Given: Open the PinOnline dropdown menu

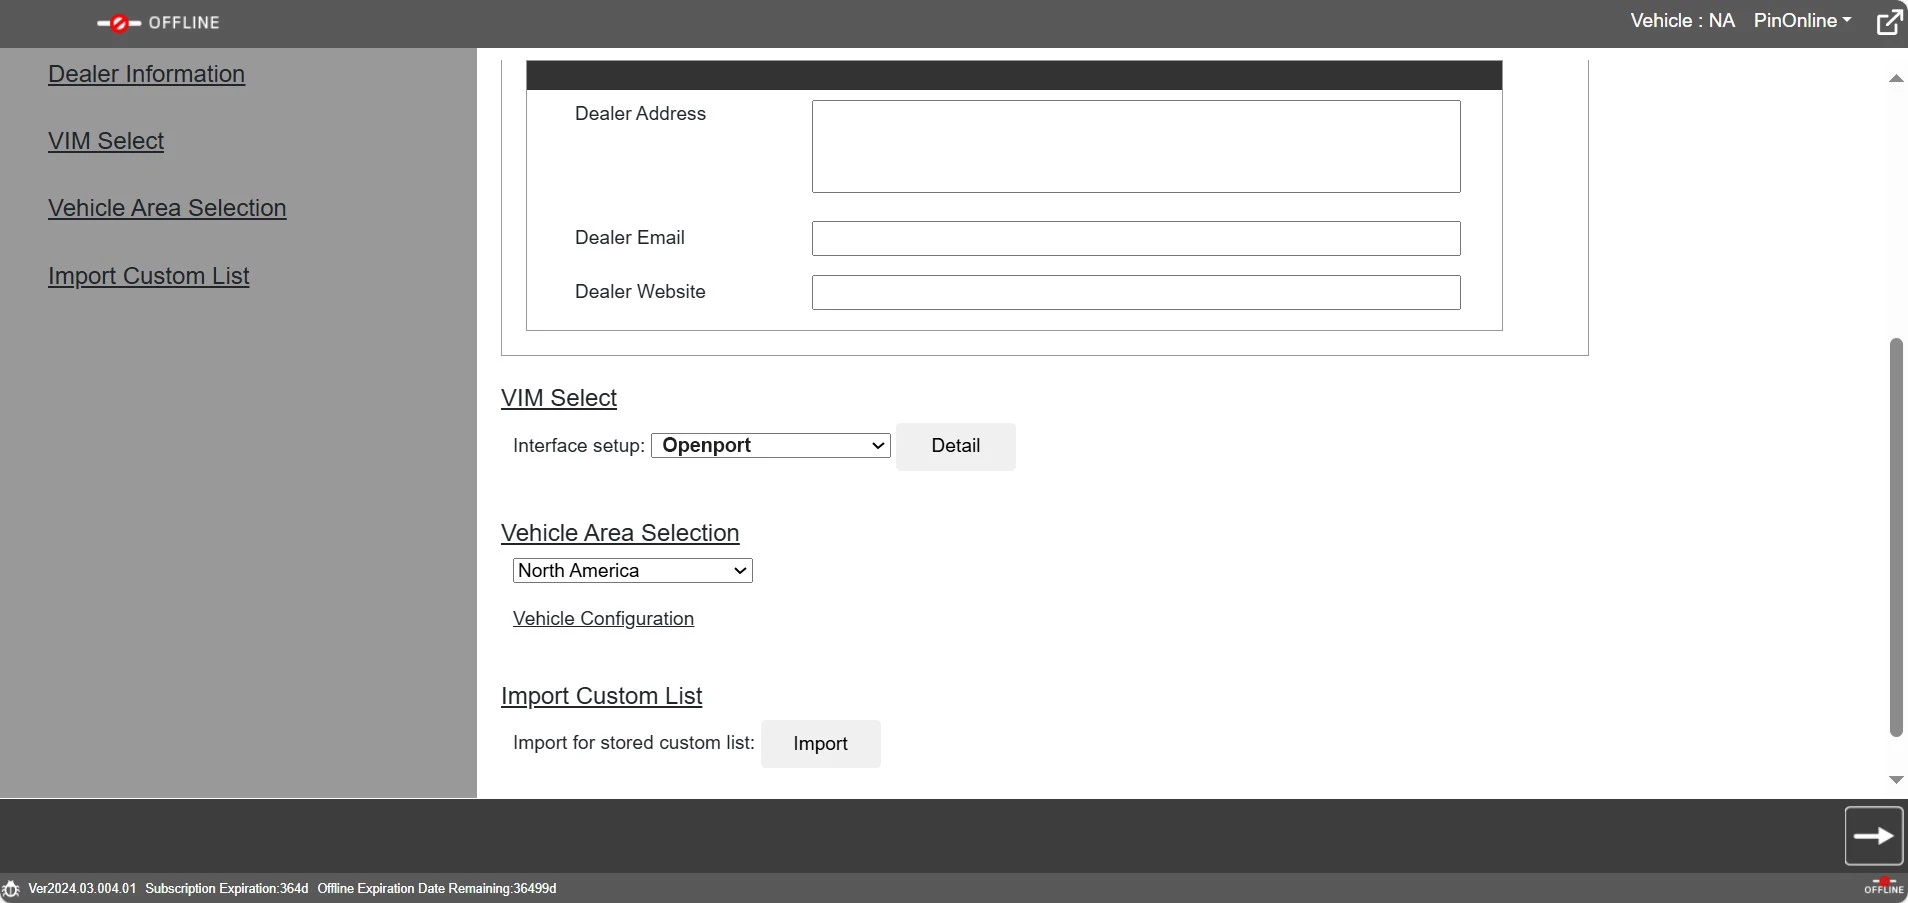Looking at the screenshot, I should [1802, 21].
